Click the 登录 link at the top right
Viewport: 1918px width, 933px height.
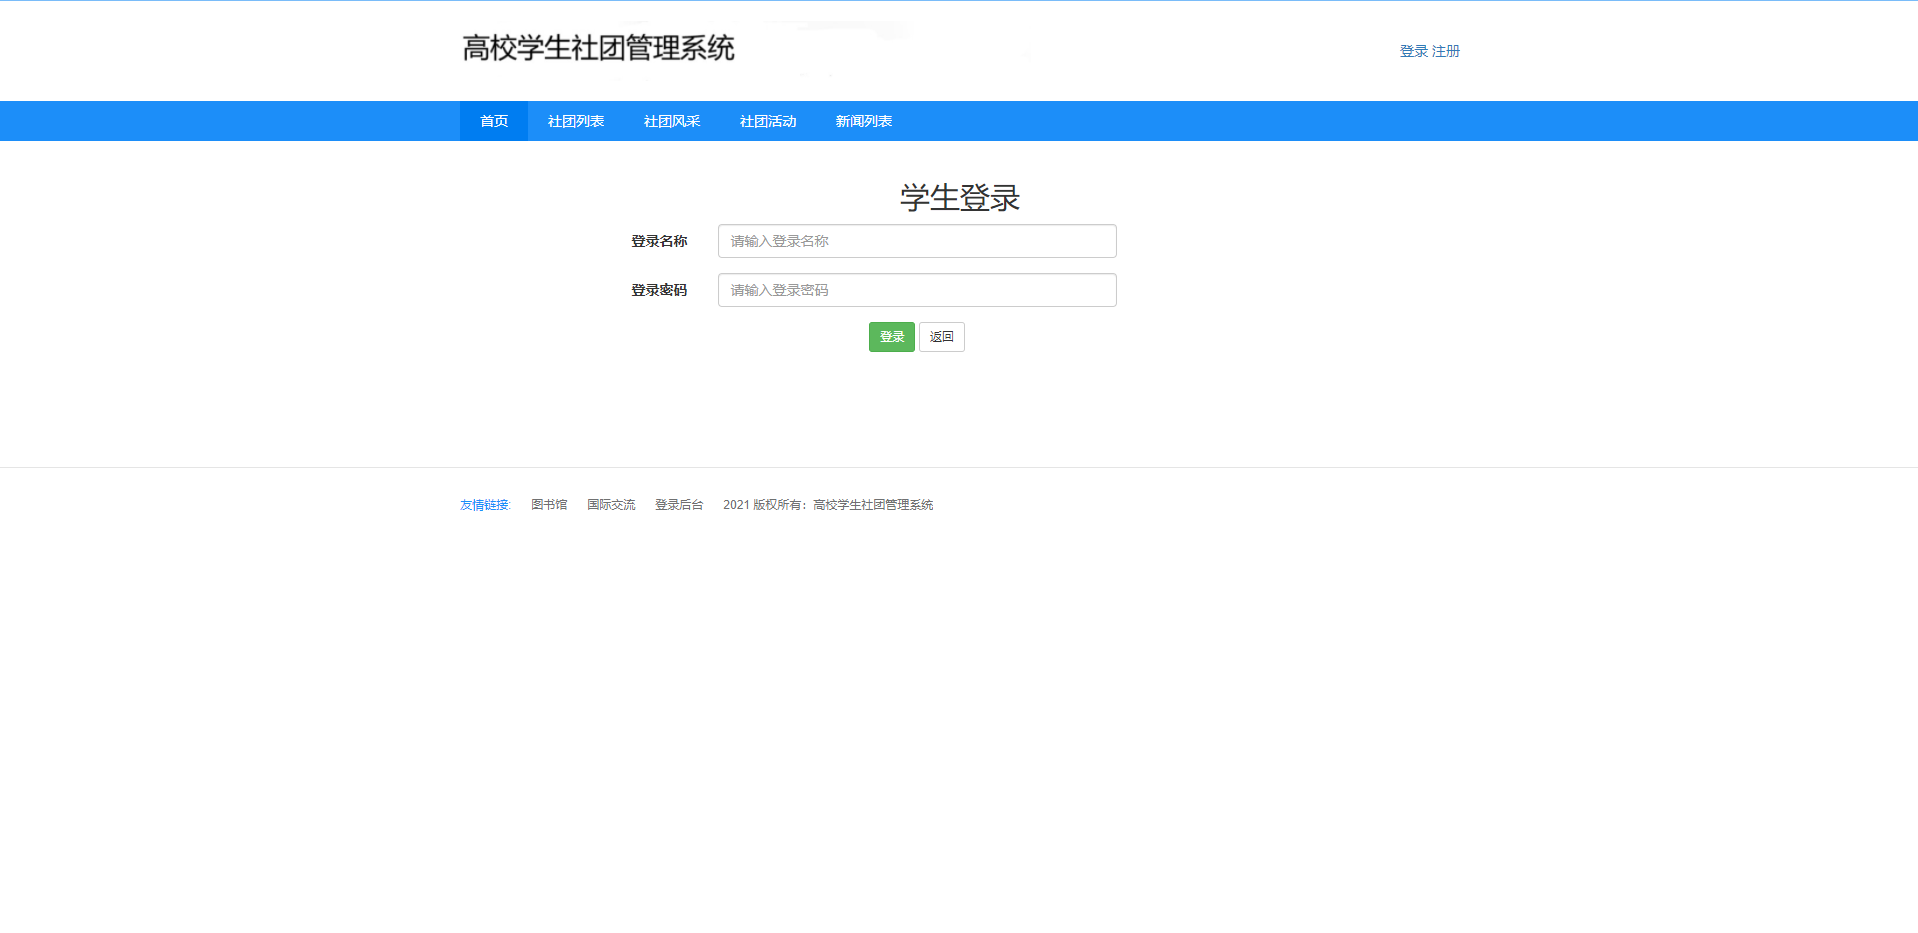pyautogui.click(x=1413, y=51)
